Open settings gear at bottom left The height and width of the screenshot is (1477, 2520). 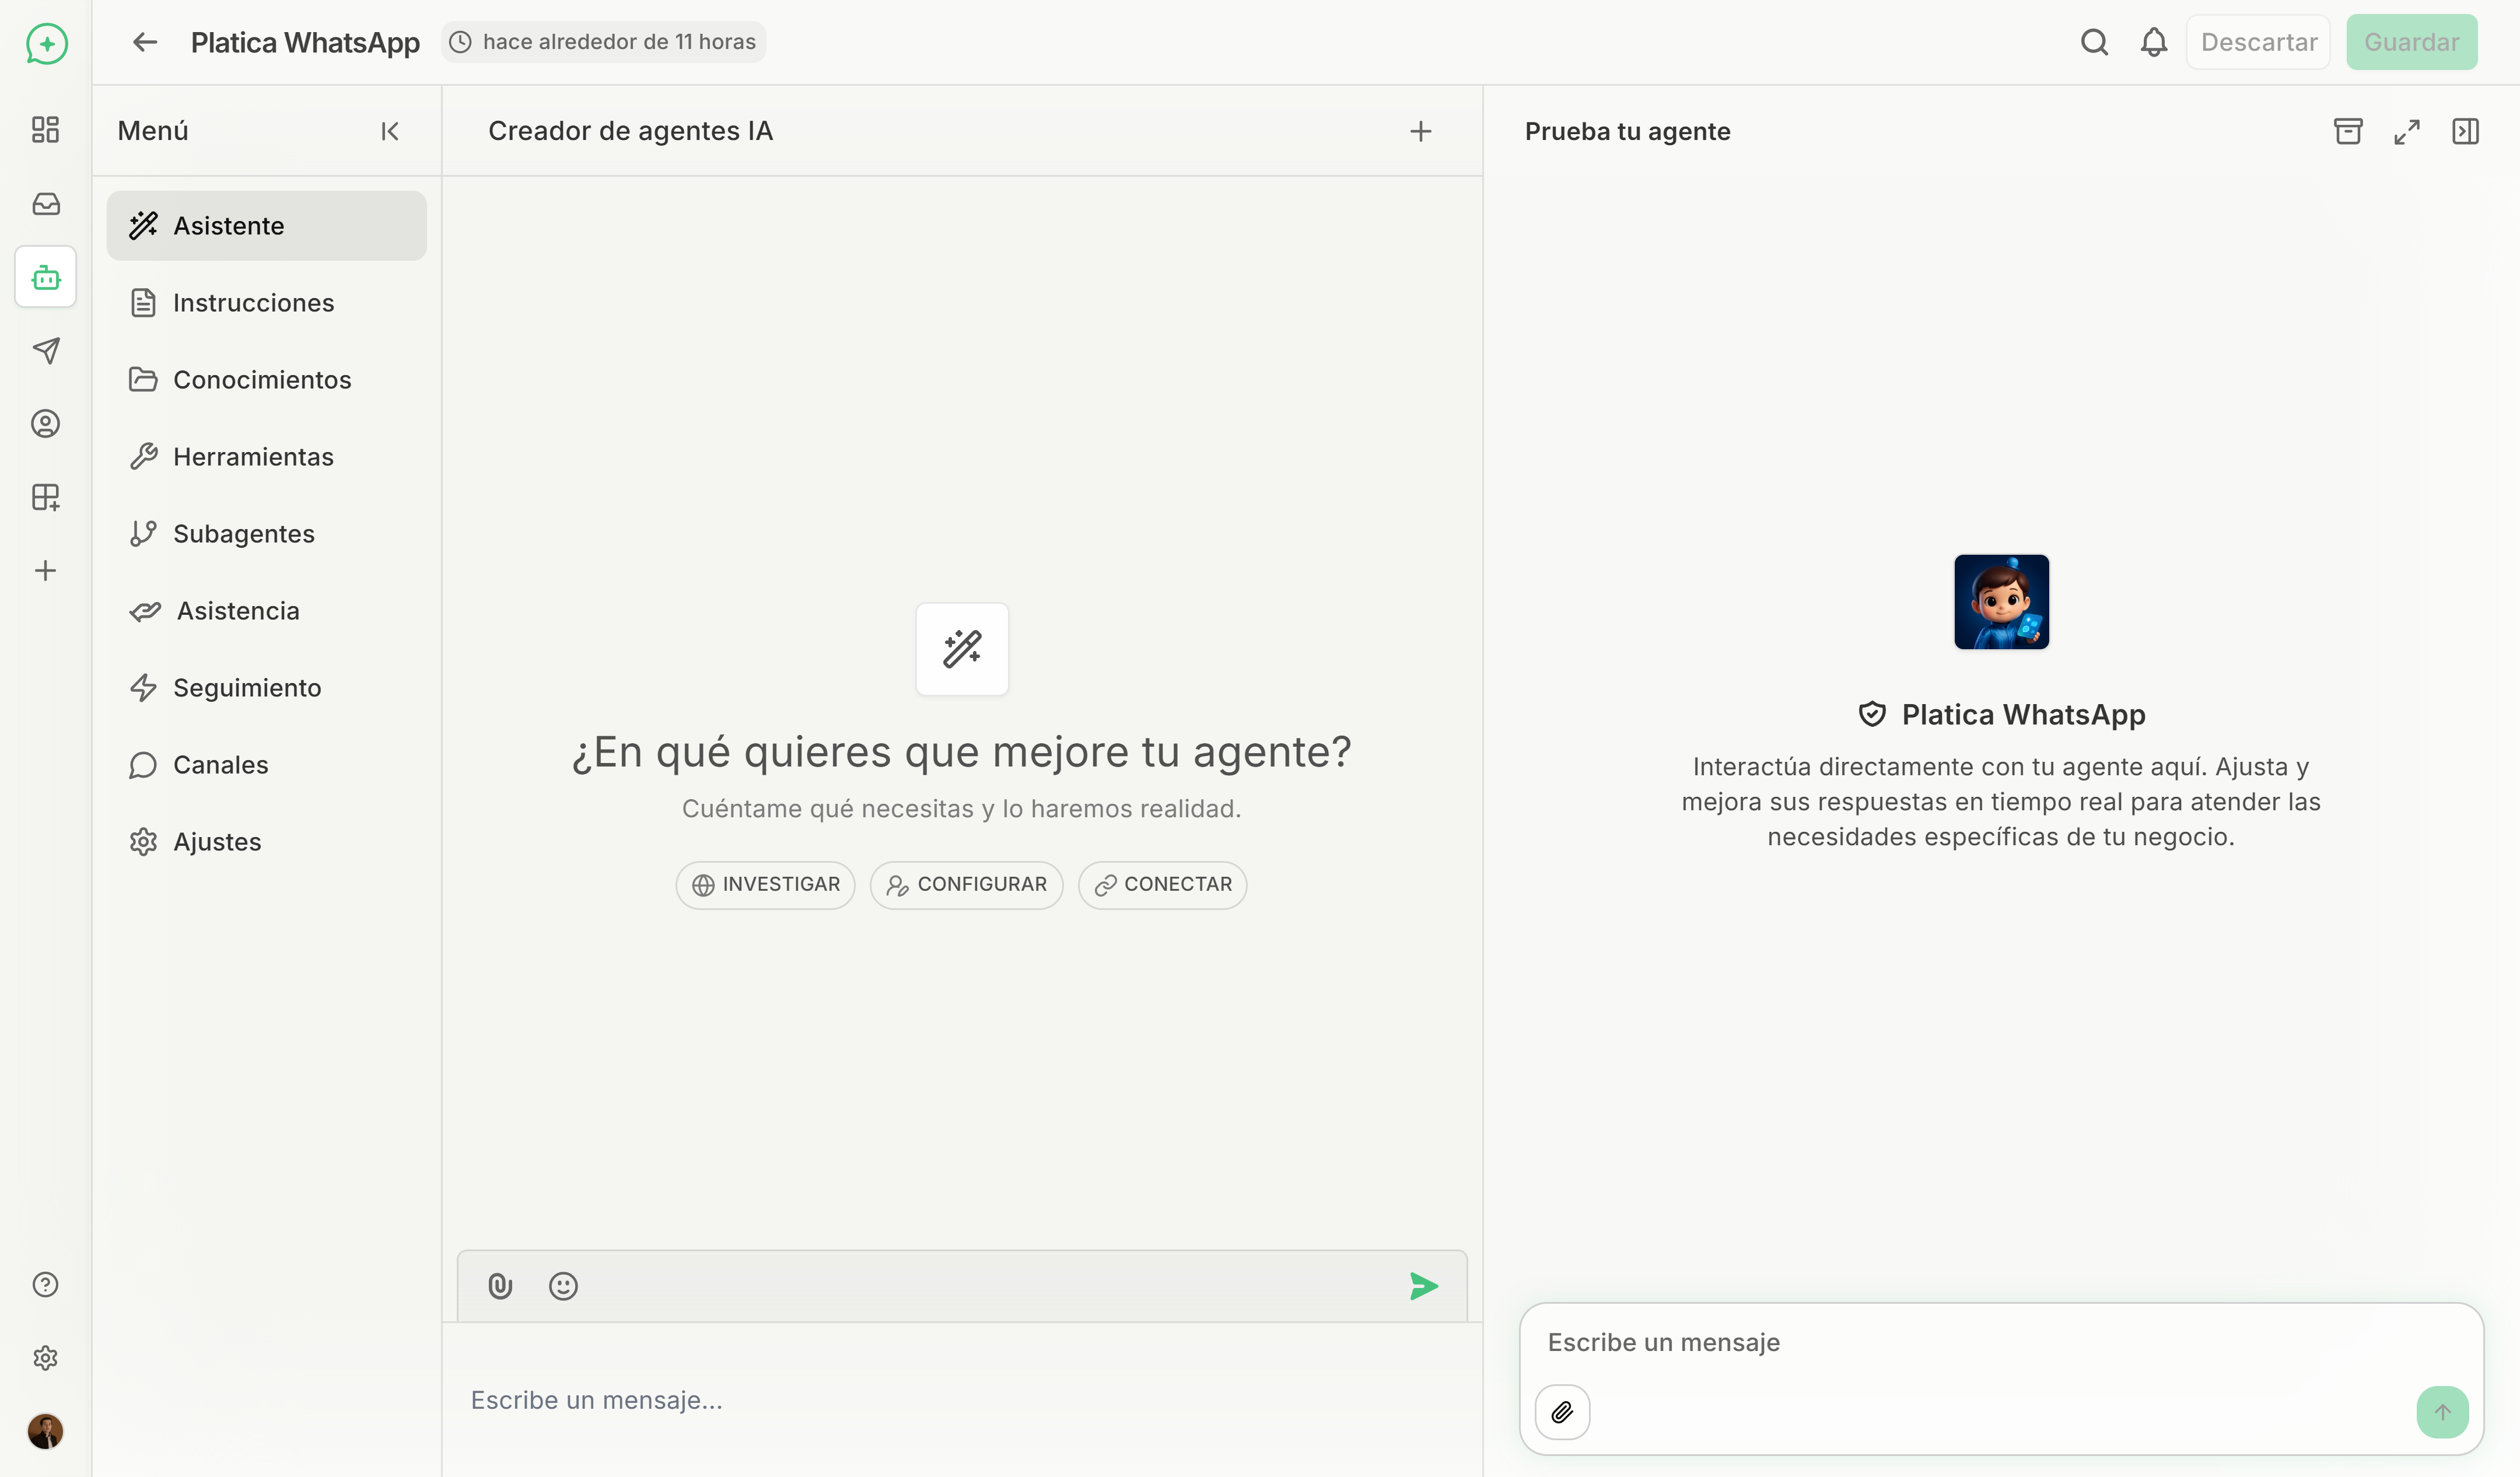coord(46,1357)
